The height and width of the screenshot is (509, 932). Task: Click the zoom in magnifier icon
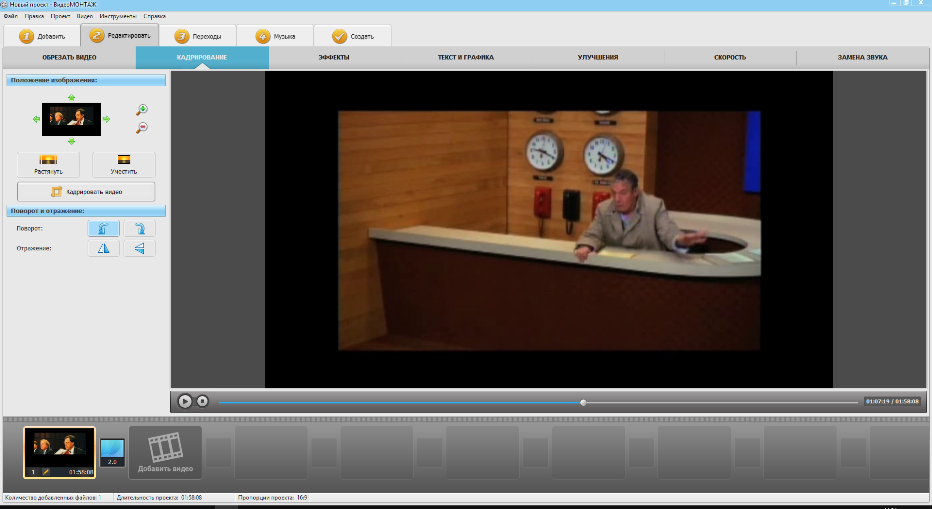142,109
